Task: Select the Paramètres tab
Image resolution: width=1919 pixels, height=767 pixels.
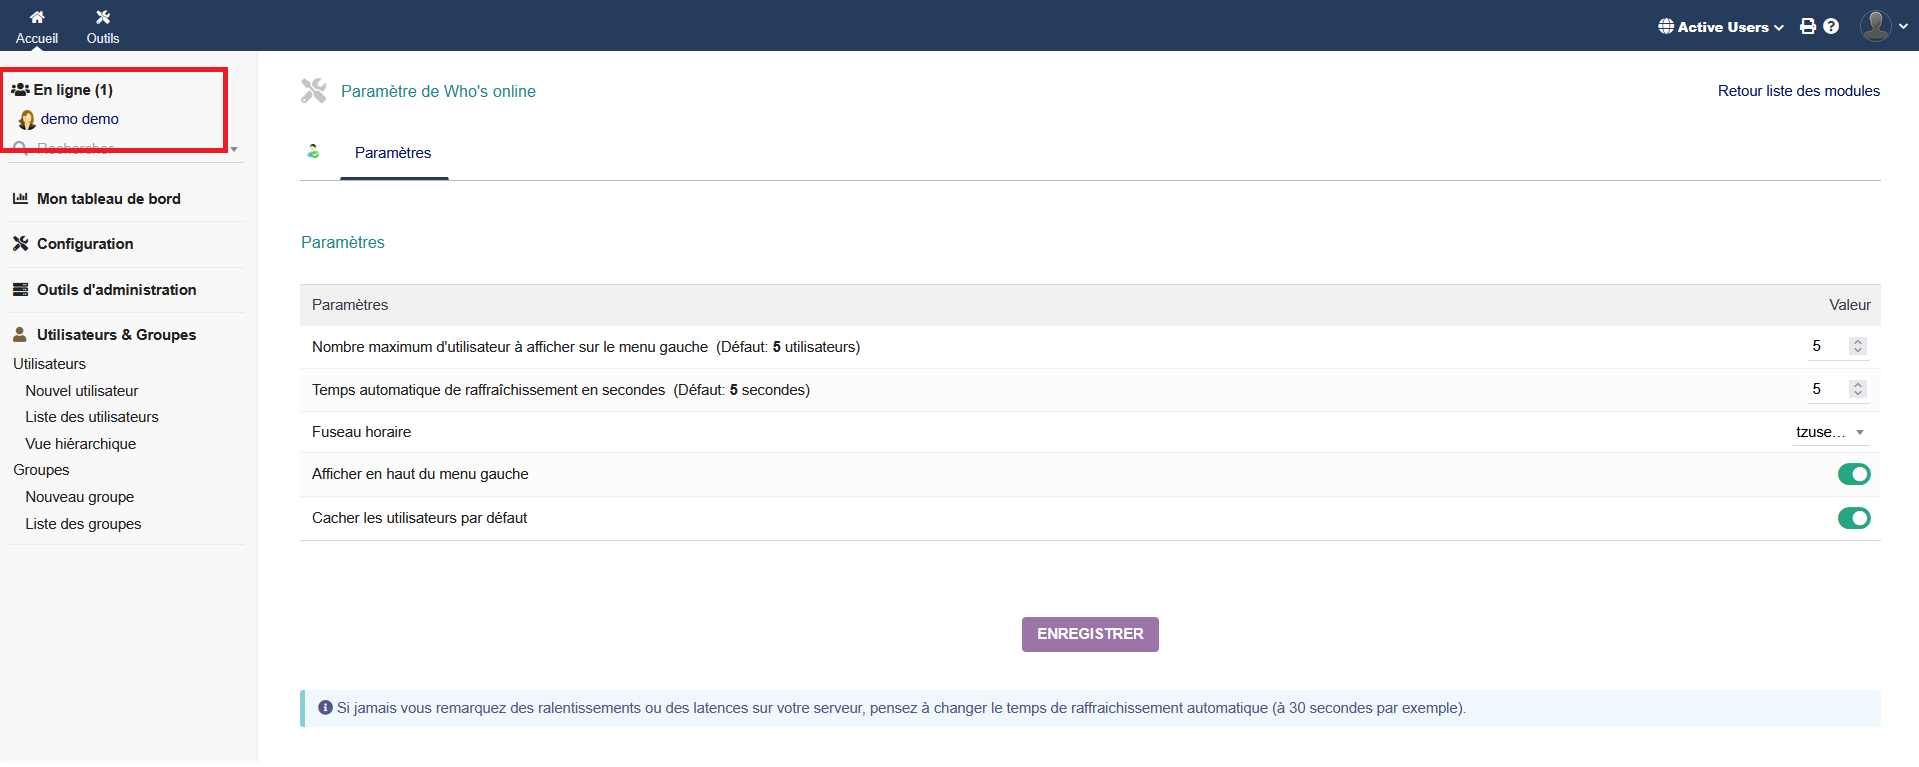Action: (393, 153)
